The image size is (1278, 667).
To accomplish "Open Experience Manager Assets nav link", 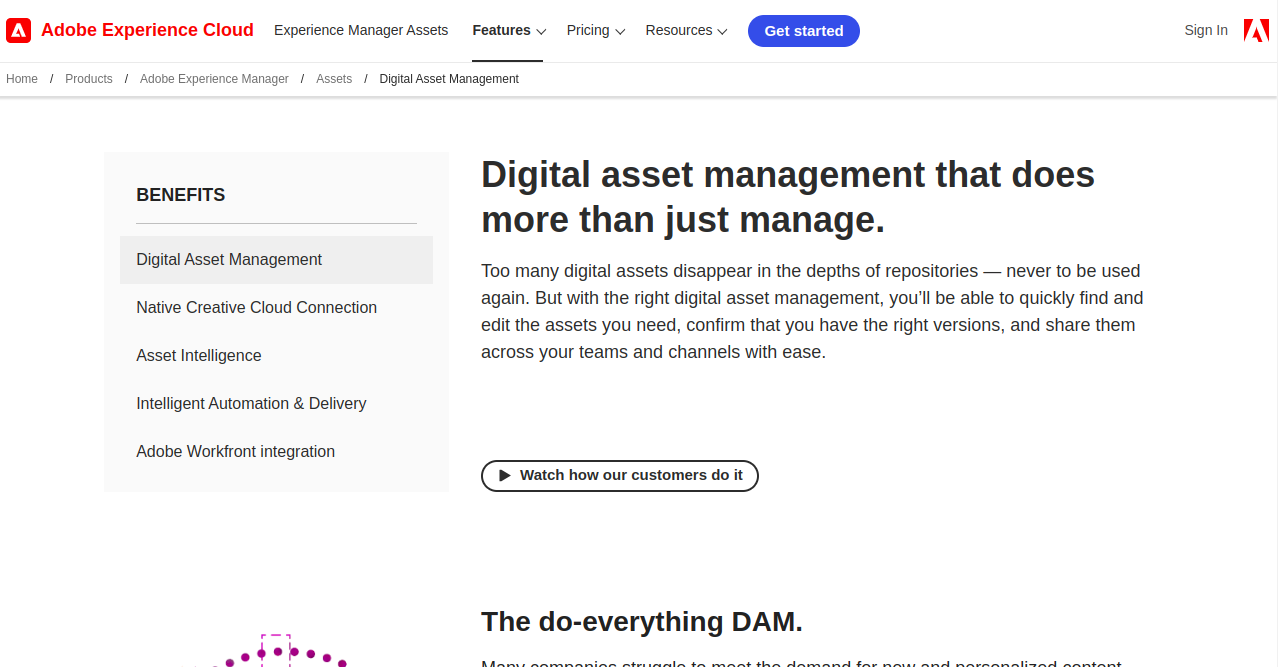I will point(361,30).
